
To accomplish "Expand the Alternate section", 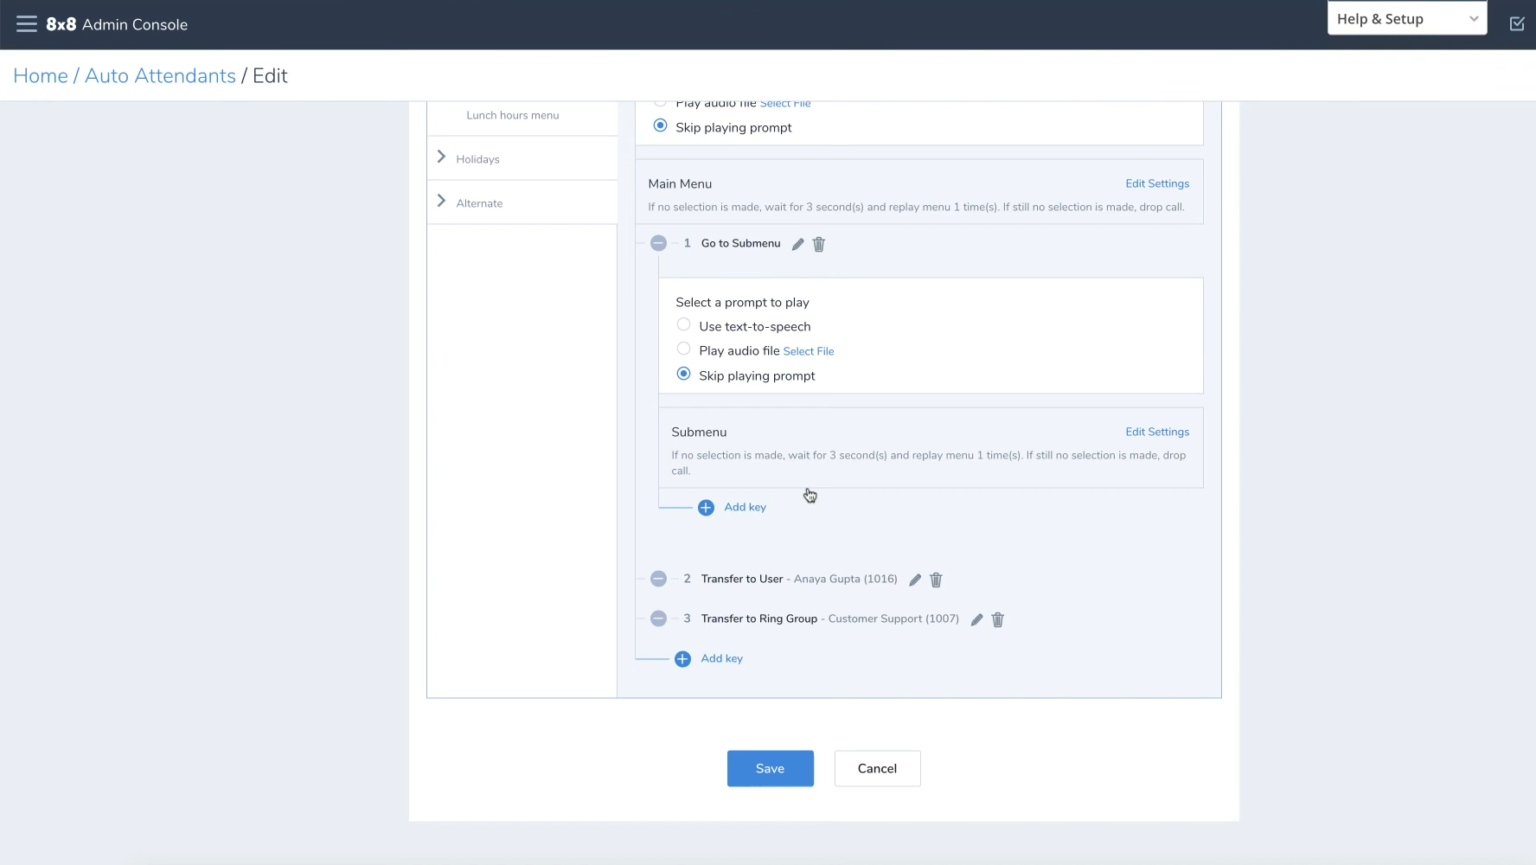I will (x=441, y=201).
